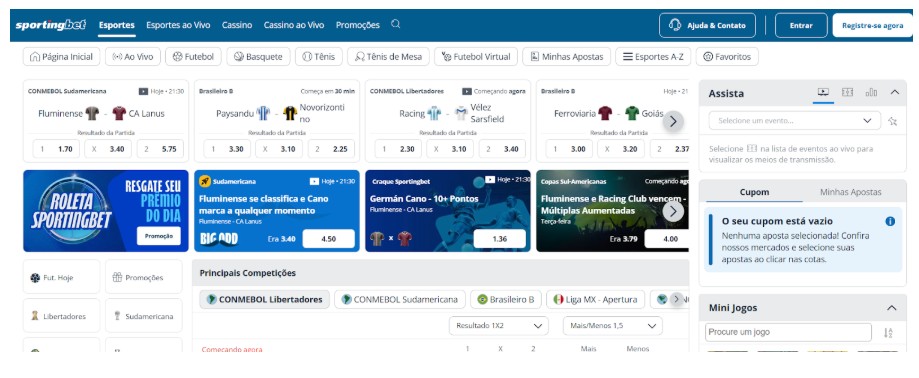Screen dimensions: 919x378
Task: Click Paysandu striped jersey icon
Action: click(263, 113)
